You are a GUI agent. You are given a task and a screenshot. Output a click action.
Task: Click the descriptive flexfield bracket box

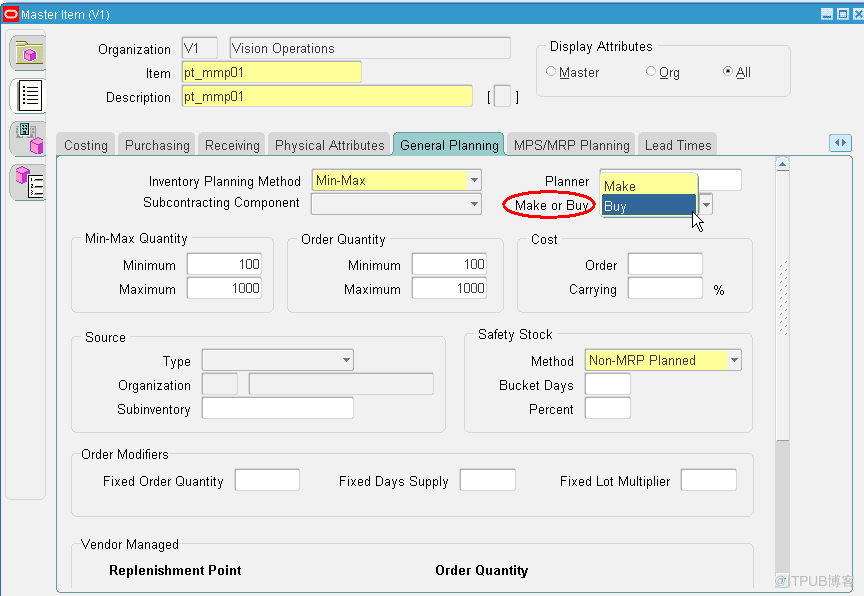(x=502, y=97)
